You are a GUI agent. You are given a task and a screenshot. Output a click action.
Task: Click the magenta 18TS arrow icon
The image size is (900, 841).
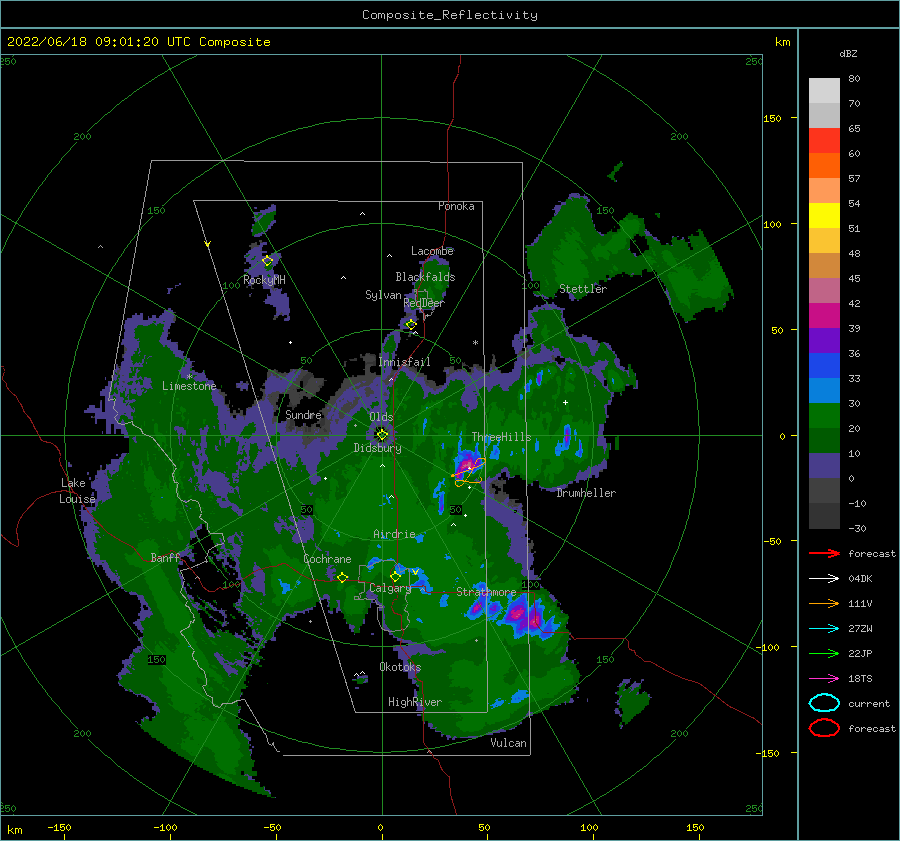(x=824, y=678)
